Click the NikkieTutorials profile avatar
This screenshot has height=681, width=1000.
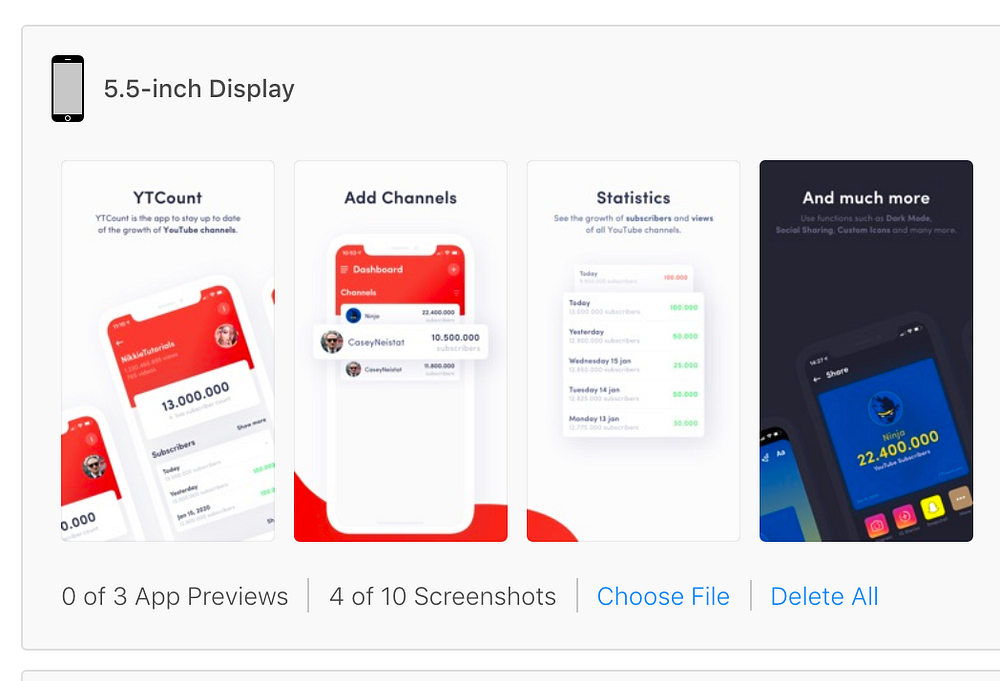click(226, 335)
